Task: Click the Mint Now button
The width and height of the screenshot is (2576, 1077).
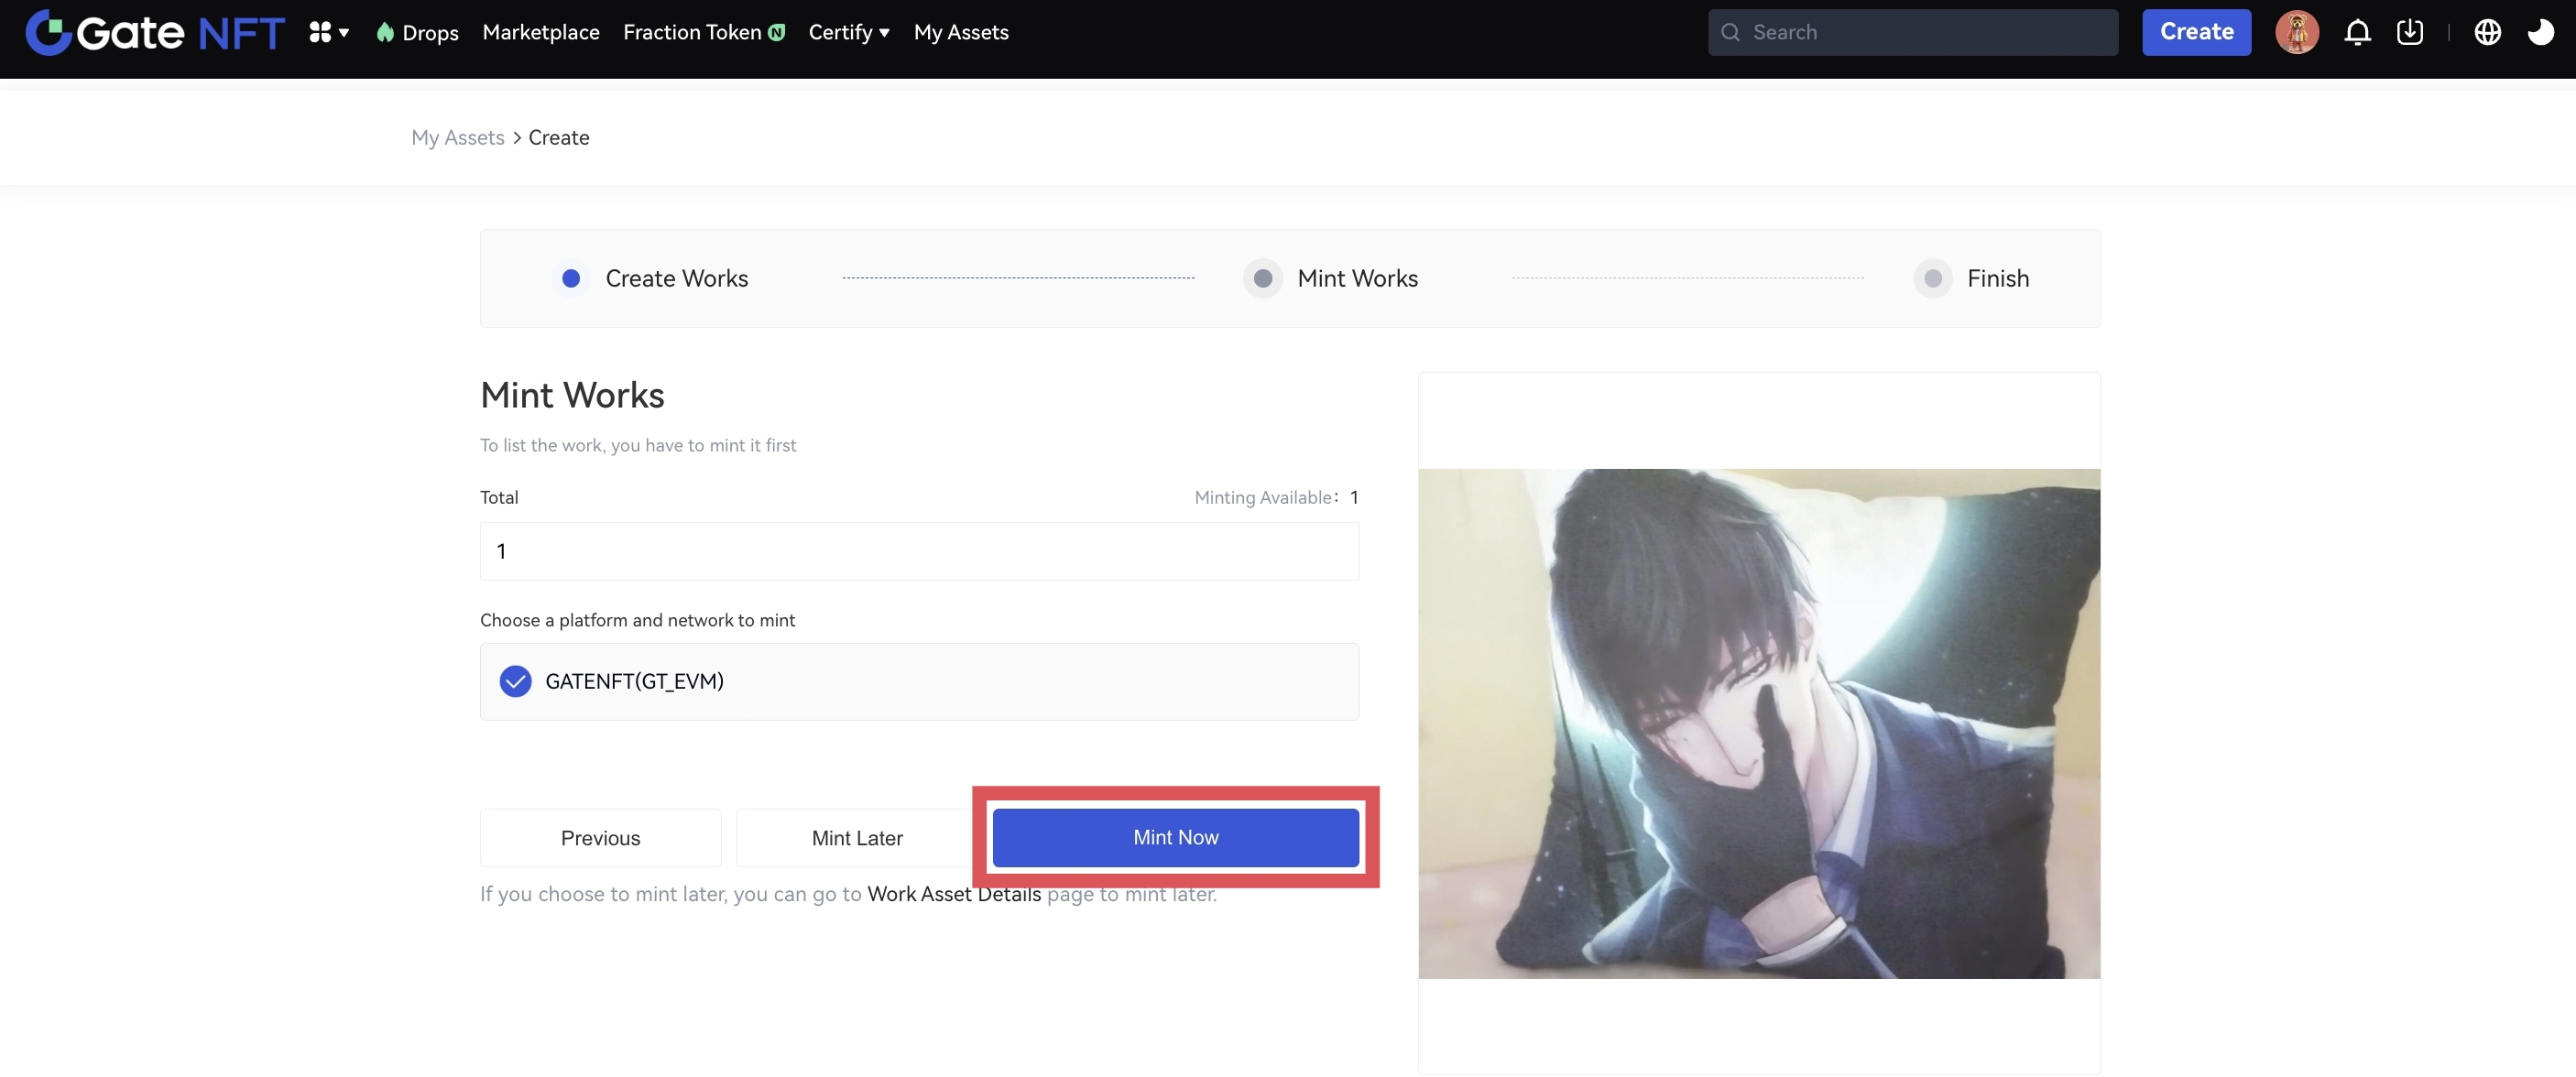Action: (1175, 837)
